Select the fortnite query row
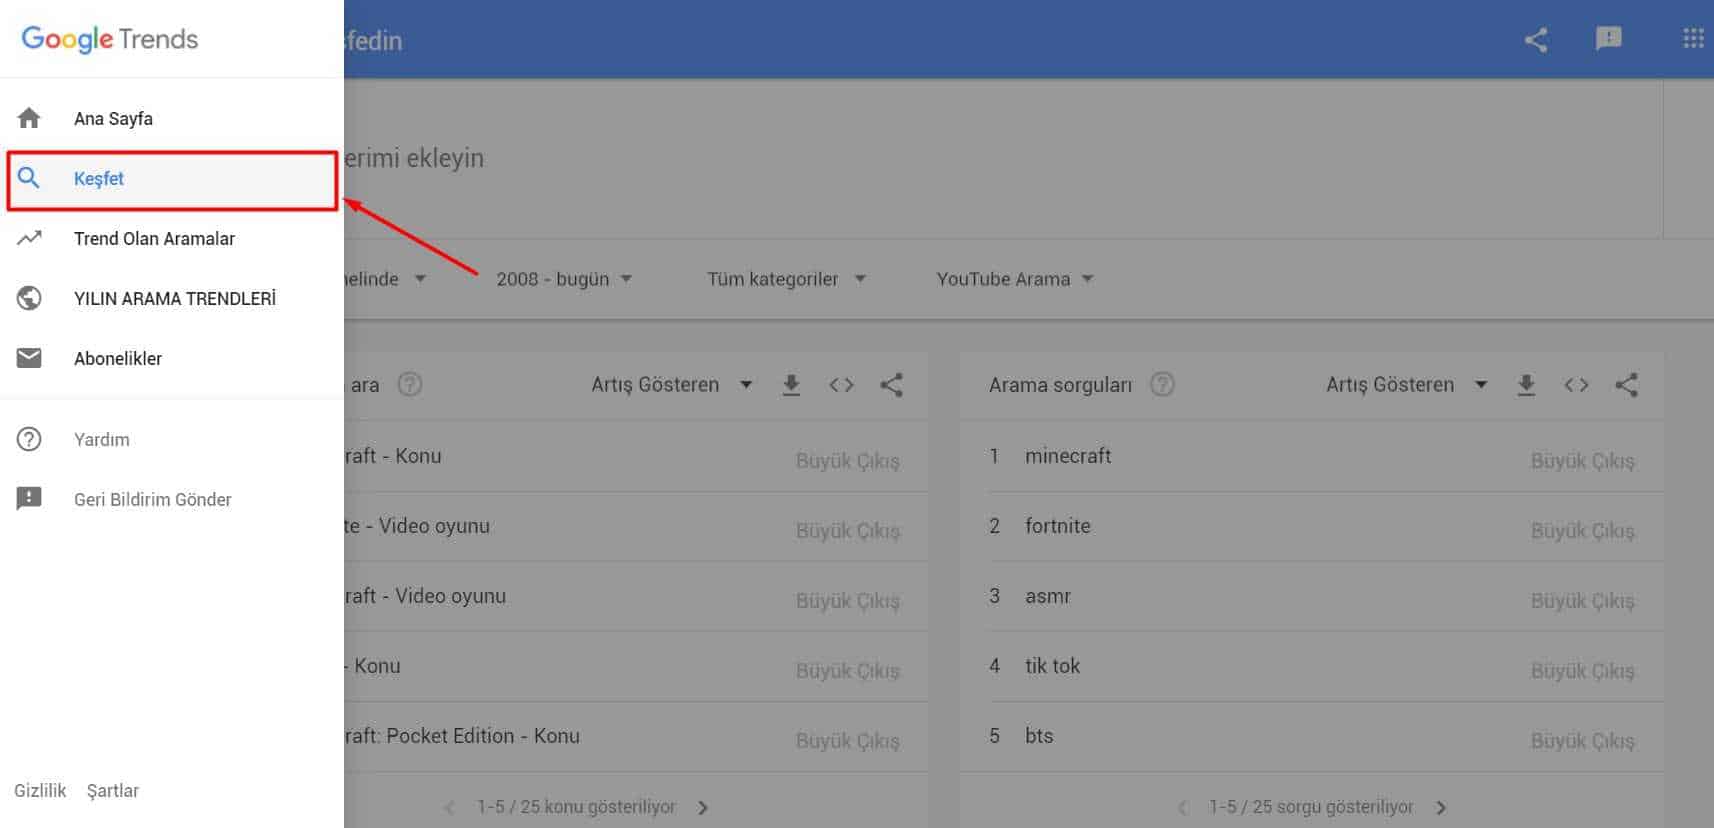 pos(1312,526)
